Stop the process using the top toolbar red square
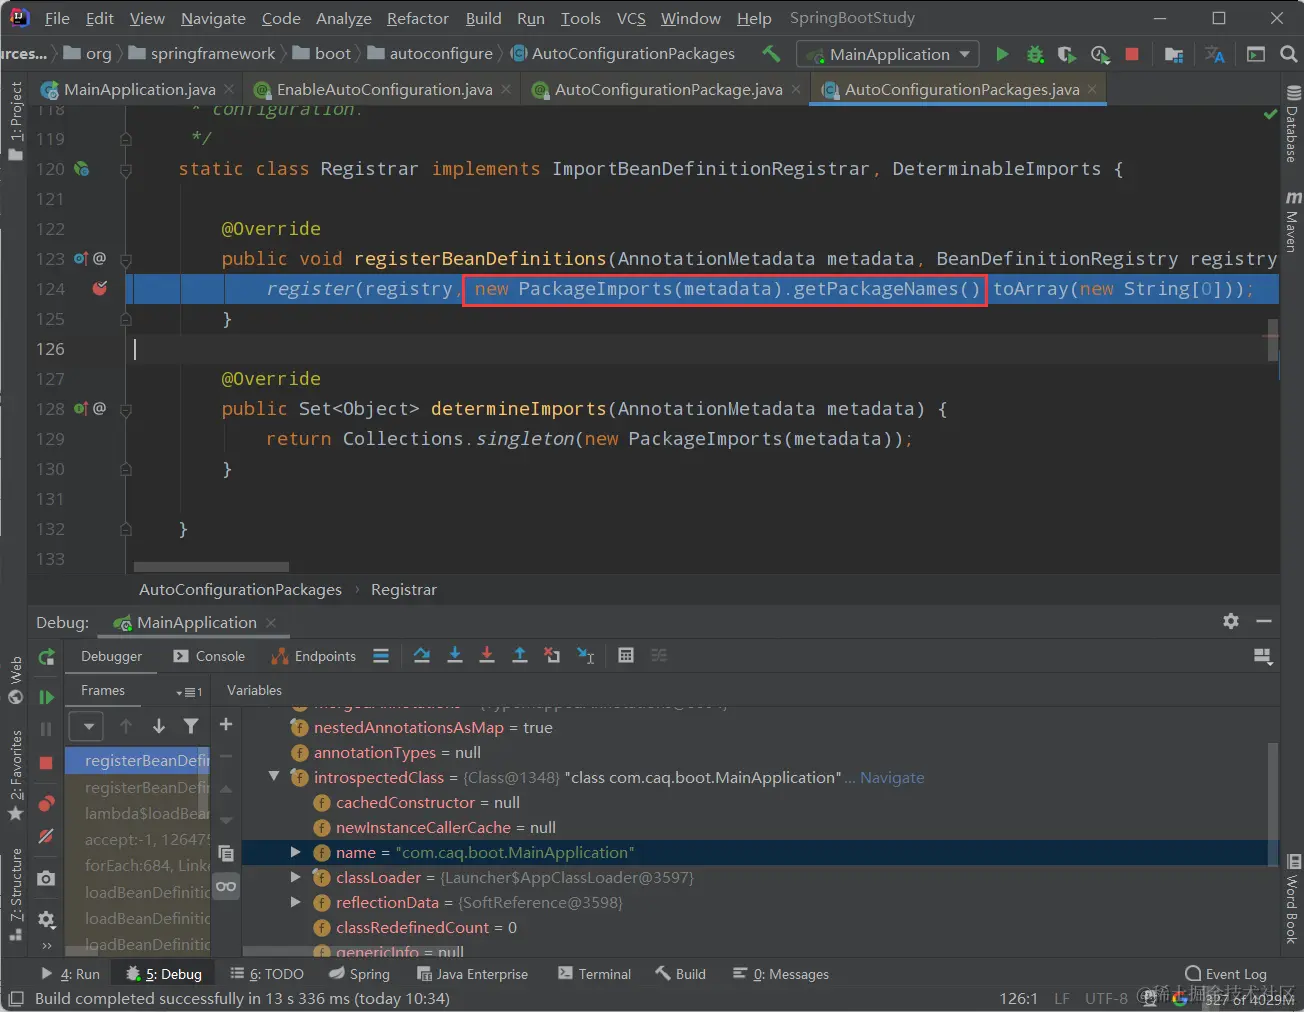 pos(1132,54)
